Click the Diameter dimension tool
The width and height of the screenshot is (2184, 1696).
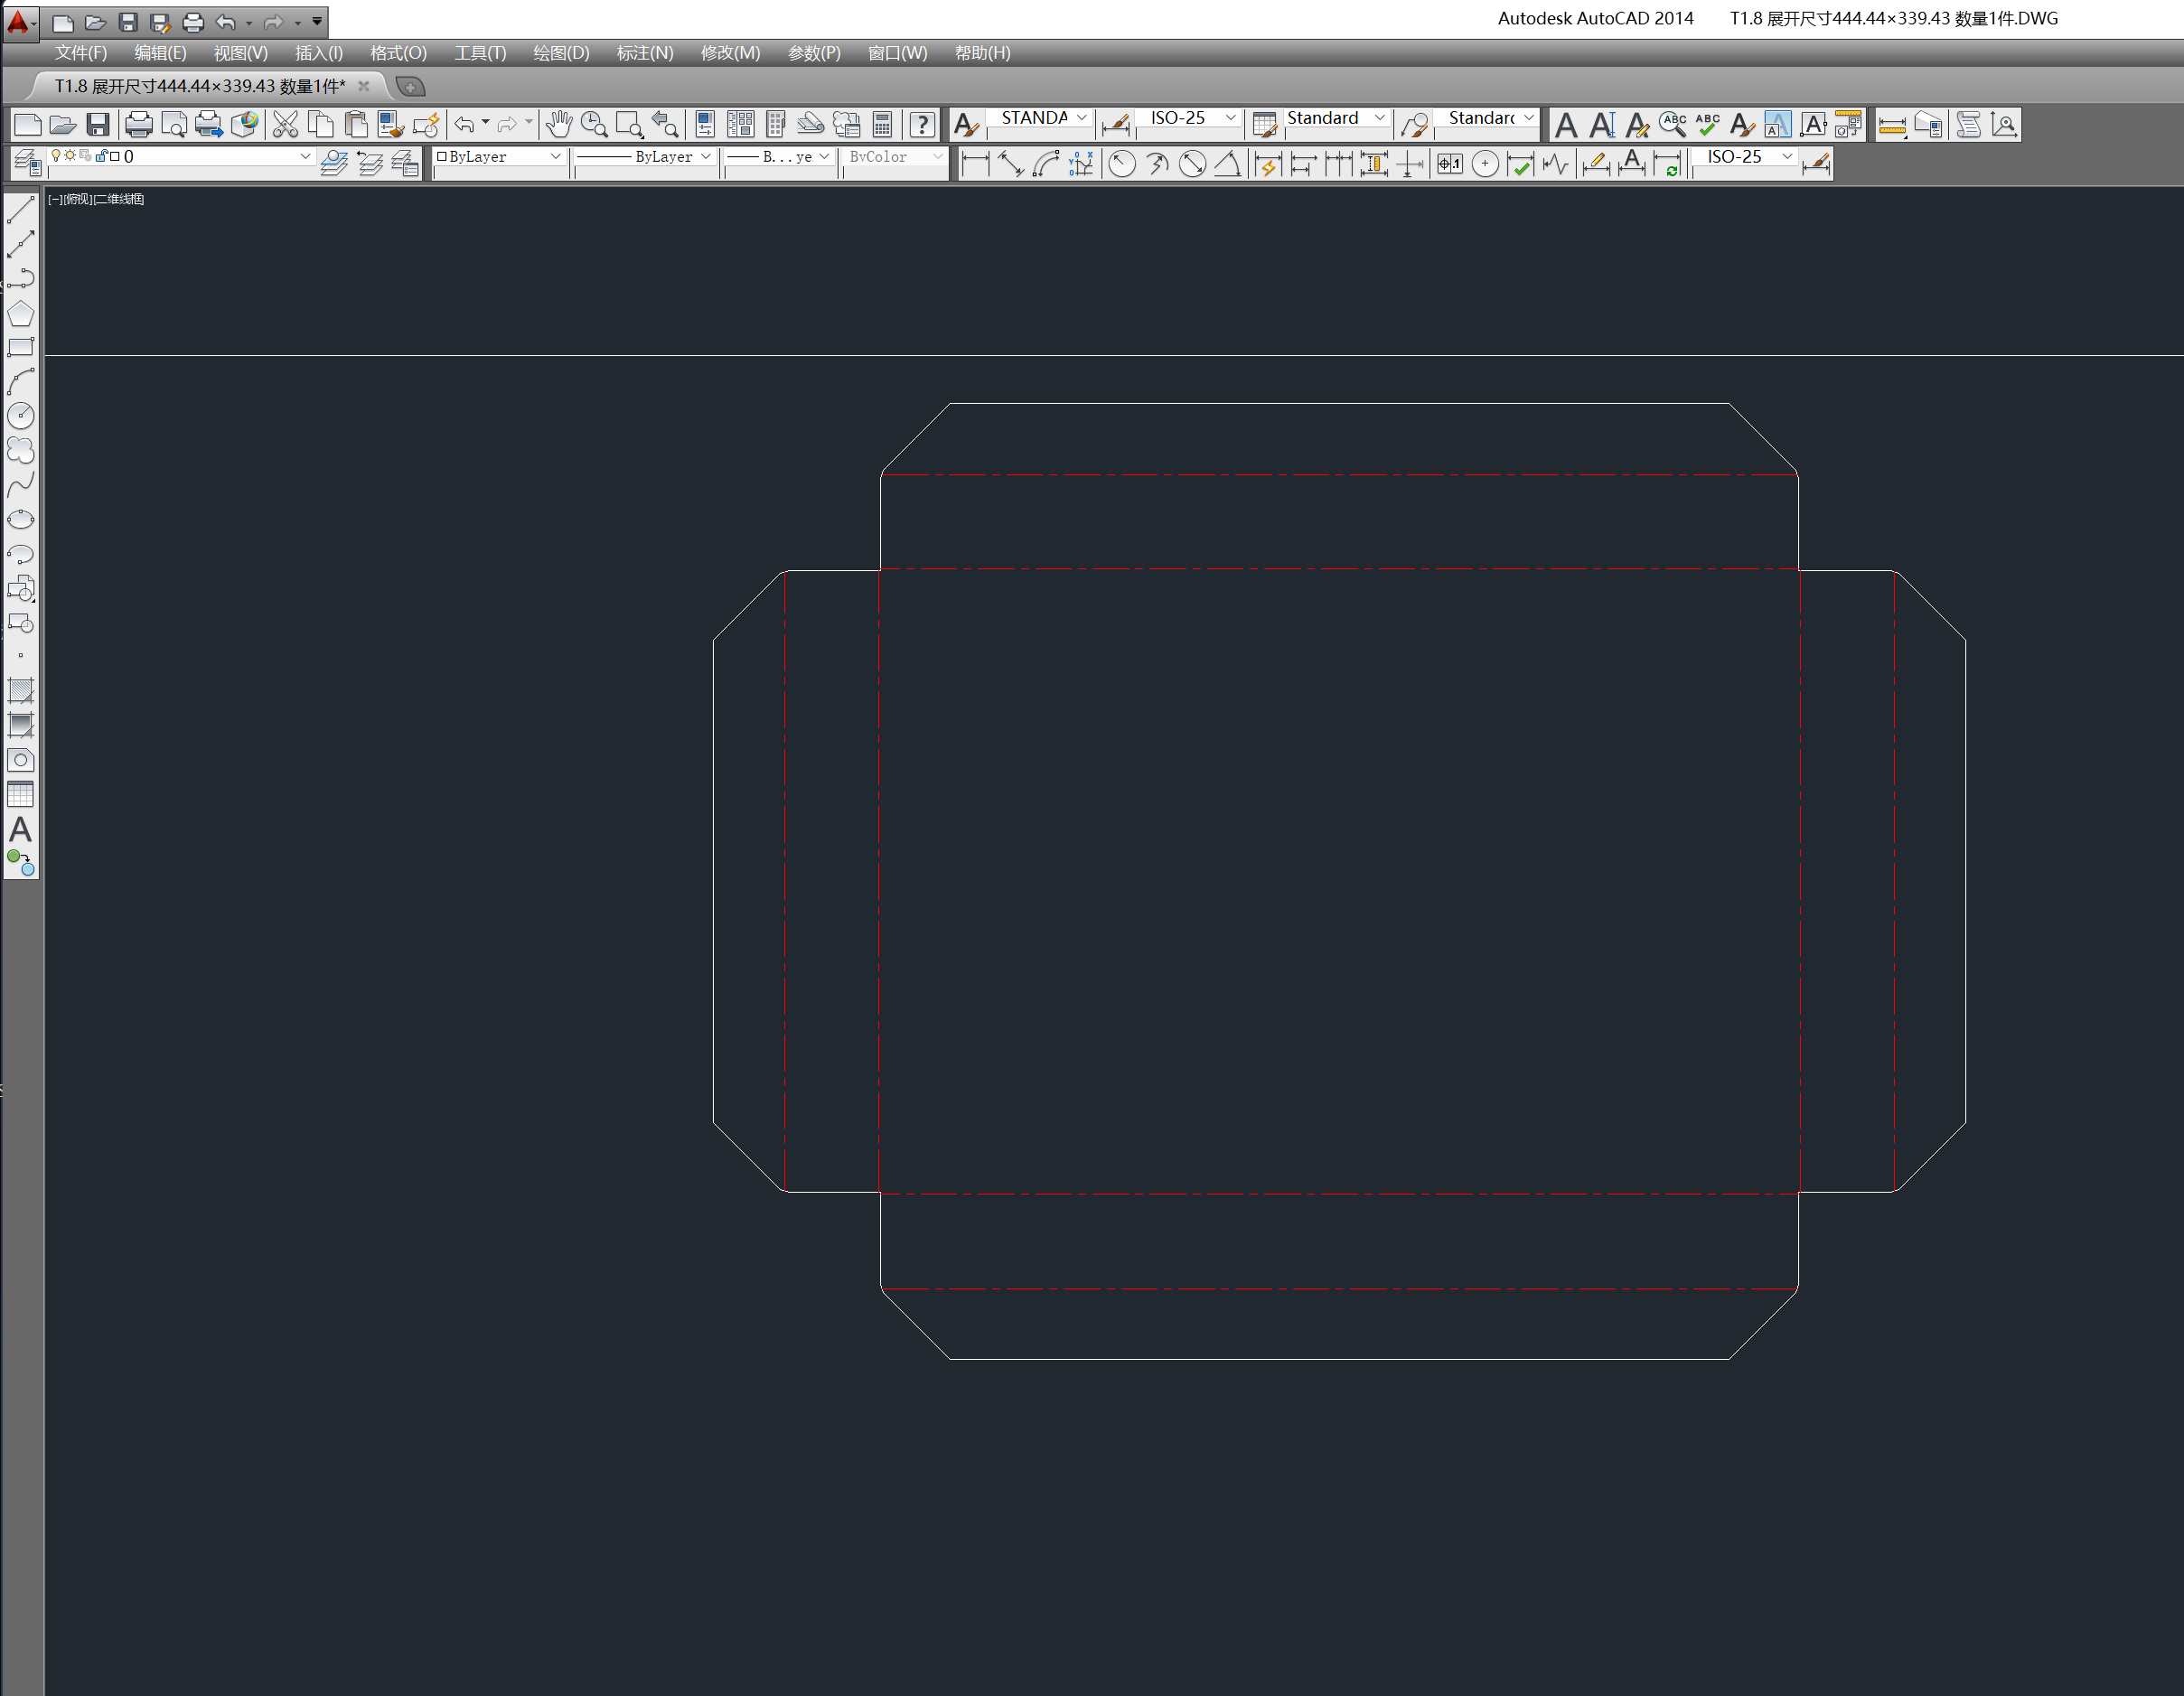click(x=1192, y=163)
